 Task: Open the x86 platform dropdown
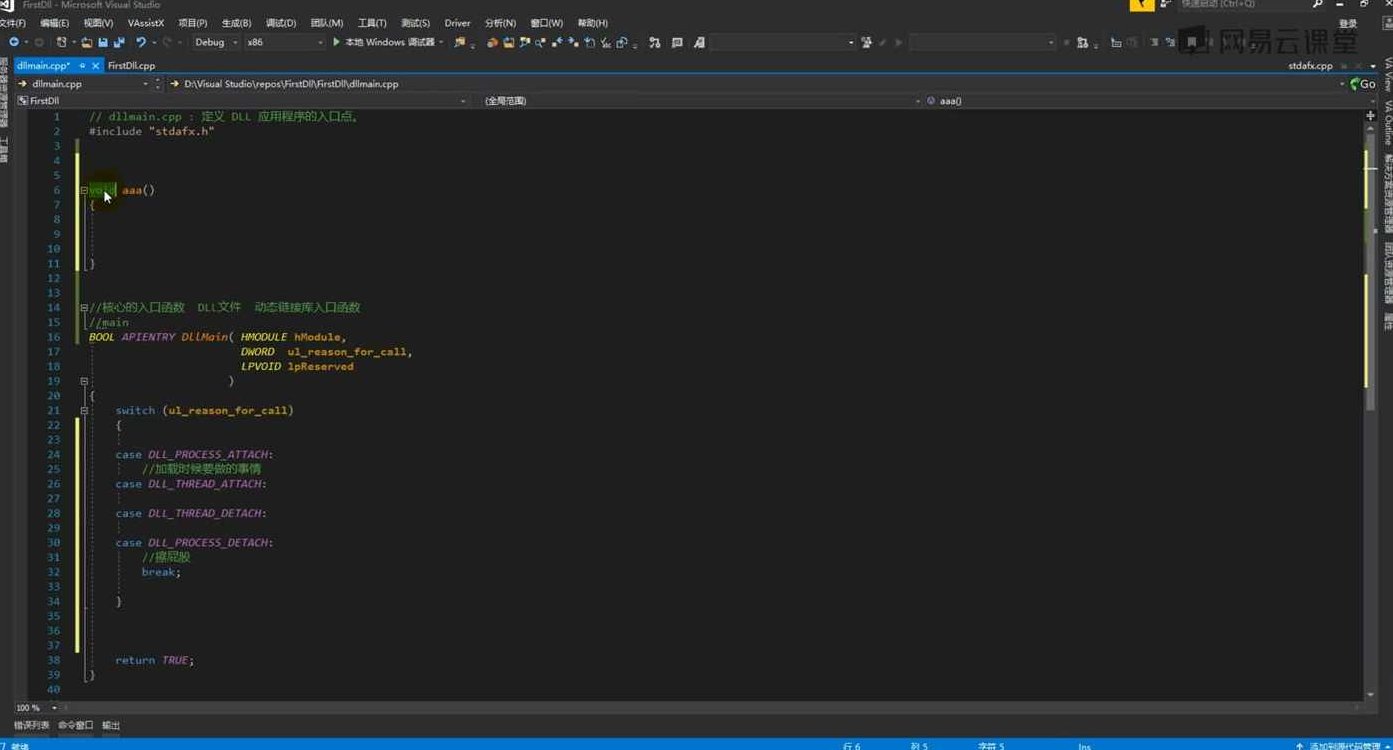[x=321, y=43]
